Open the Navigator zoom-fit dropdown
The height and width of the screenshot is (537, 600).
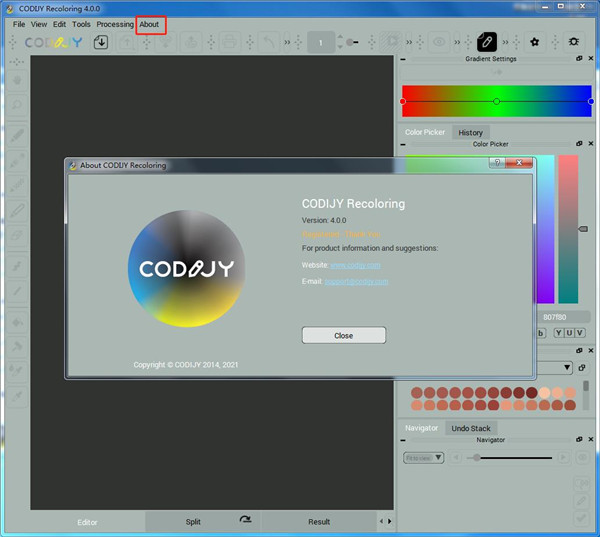(423, 457)
